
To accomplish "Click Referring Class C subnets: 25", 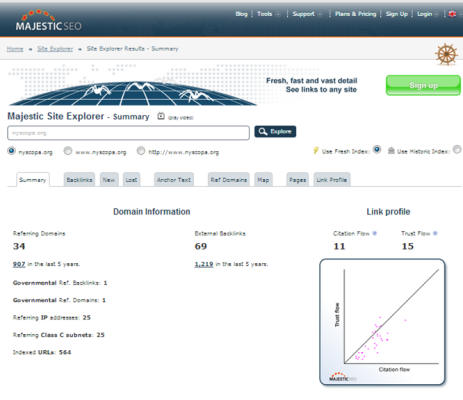I will tap(59, 335).
